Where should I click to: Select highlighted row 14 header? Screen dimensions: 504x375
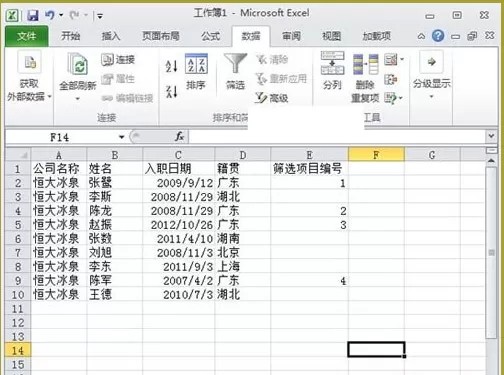(x=18, y=350)
